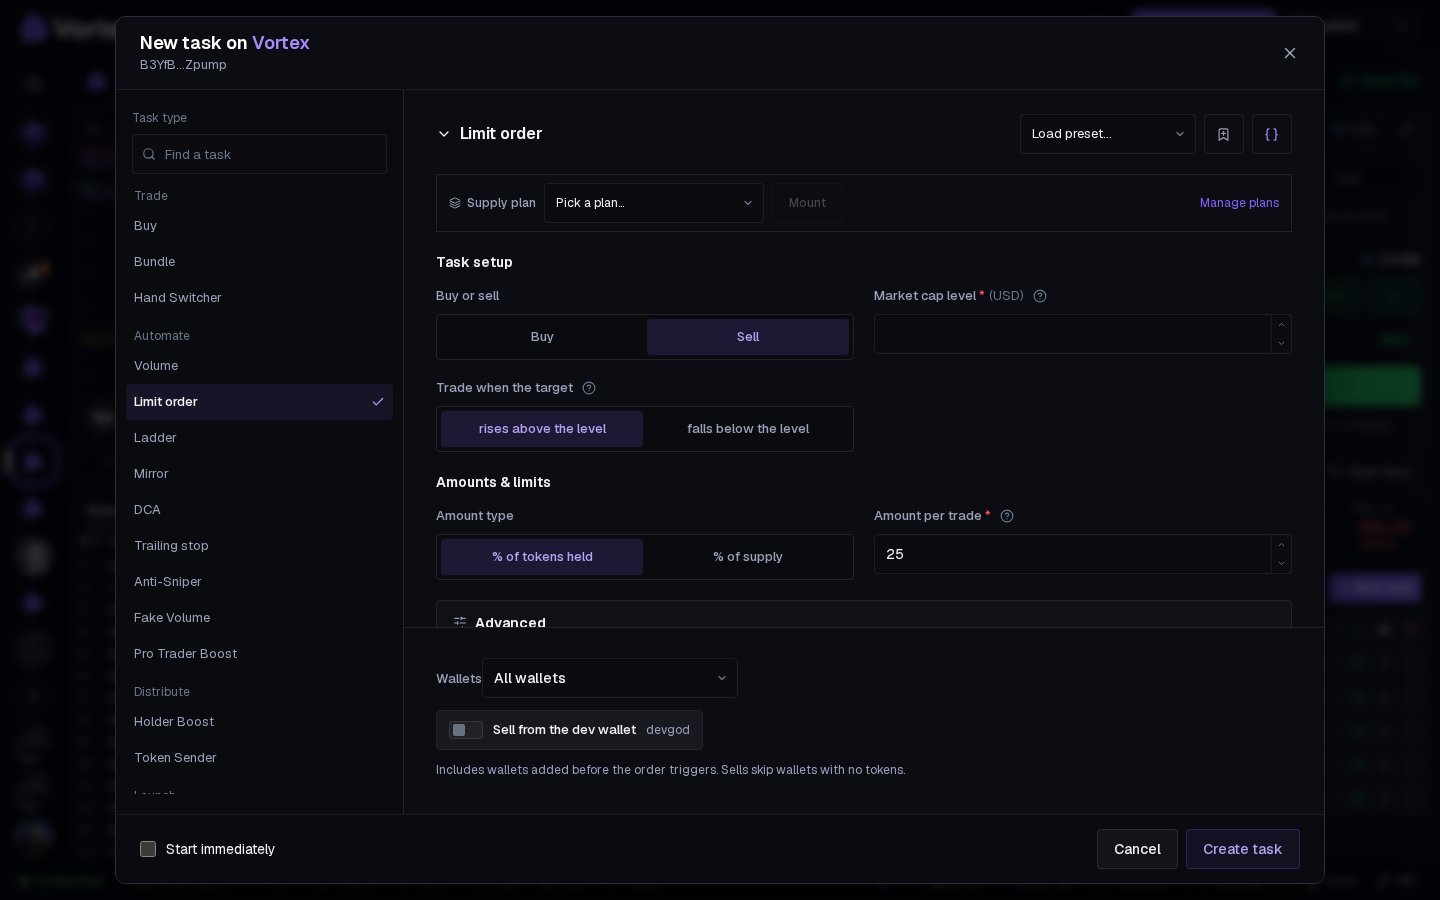Choose falls below the level
Screen dimensions: 1440x900
click(x=748, y=429)
